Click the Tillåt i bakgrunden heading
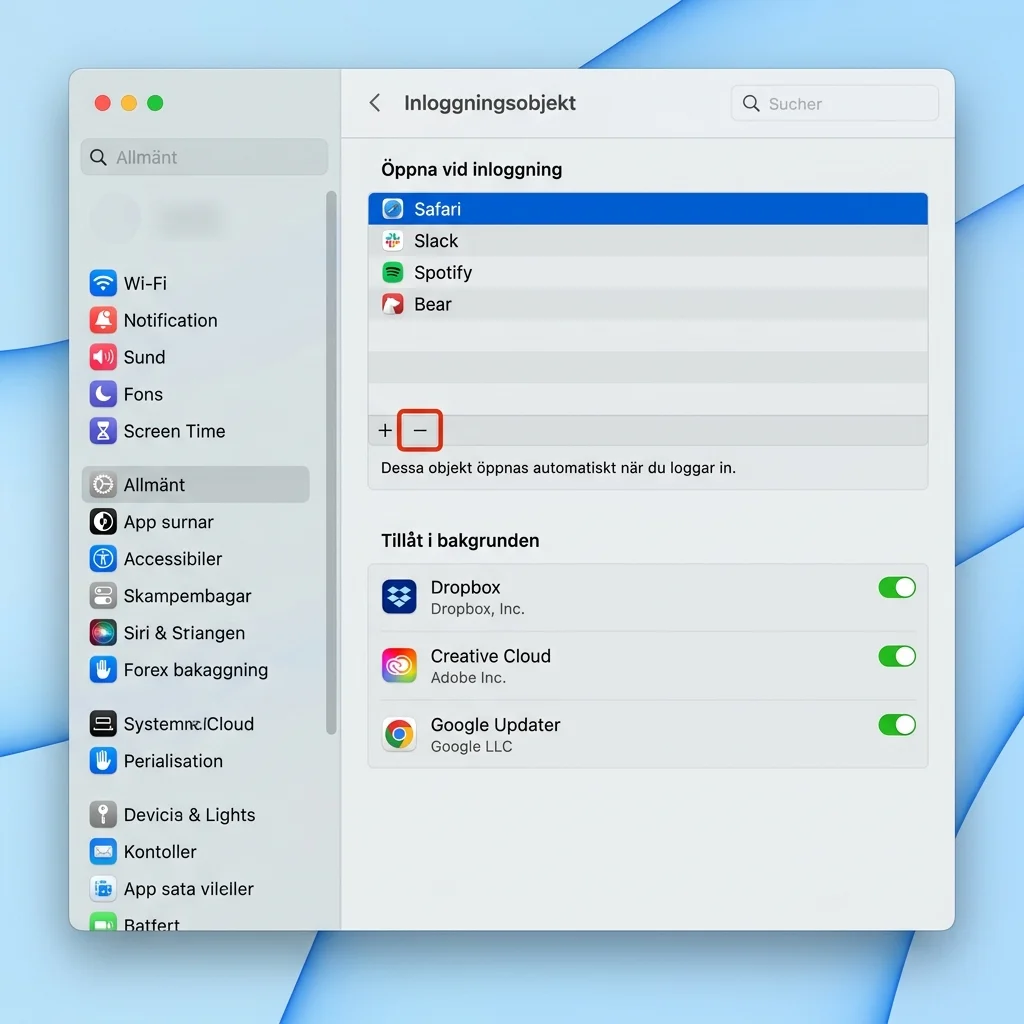The height and width of the screenshot is (1024, 1024). tap(460, 541)
